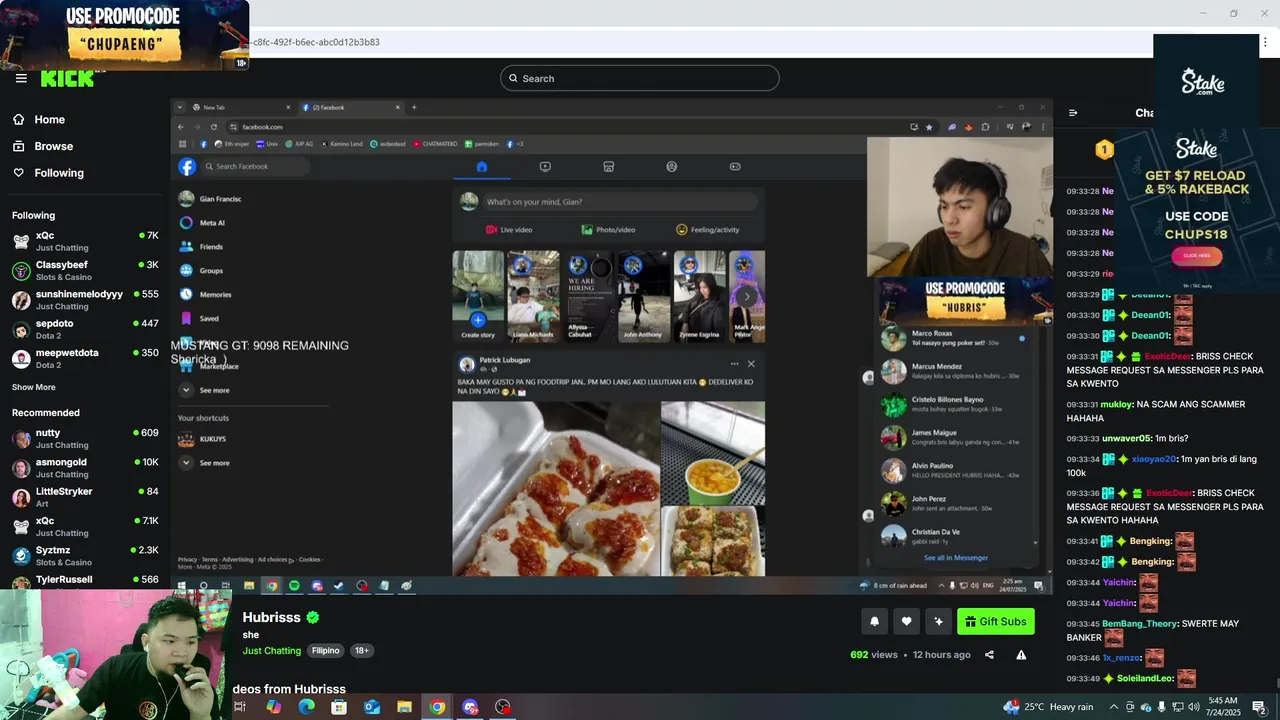The image size is (1280, 720).
Task: Select Facebook Video tab icon in stream
Action: pyautogui.click(x=545, y=167)
